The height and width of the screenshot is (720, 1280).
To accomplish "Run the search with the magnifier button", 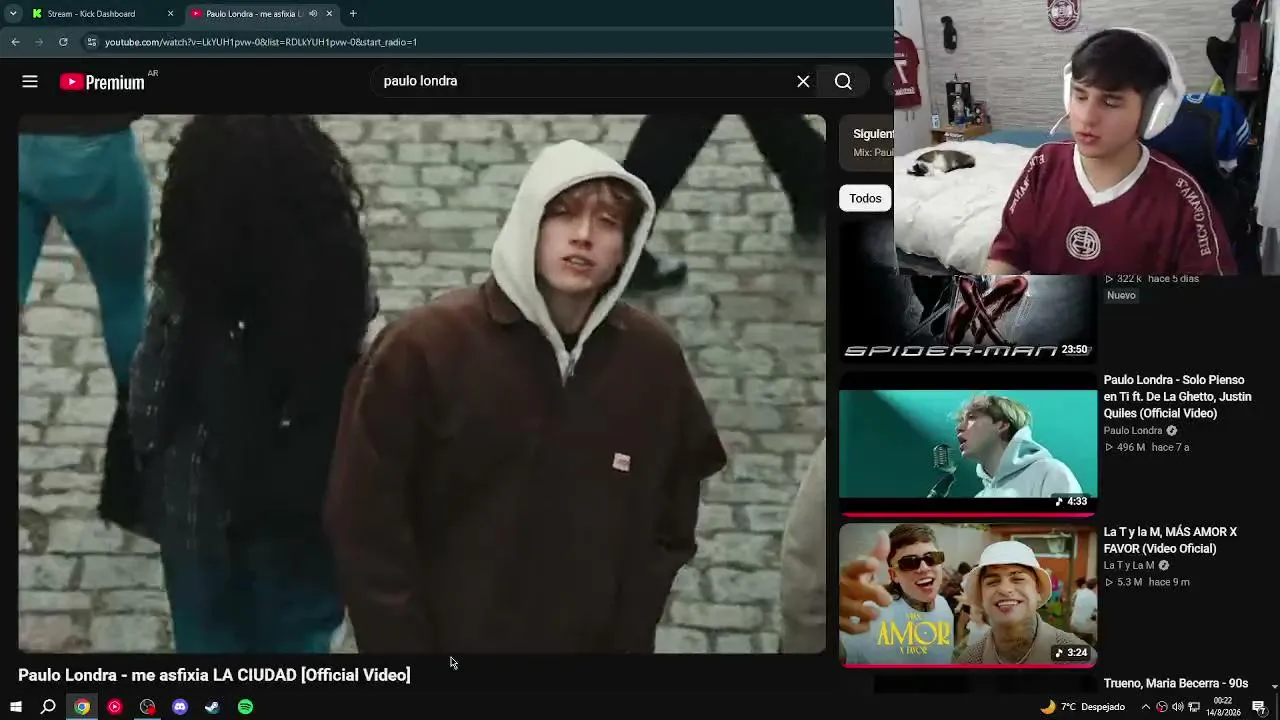I will (x=843, y=82).
